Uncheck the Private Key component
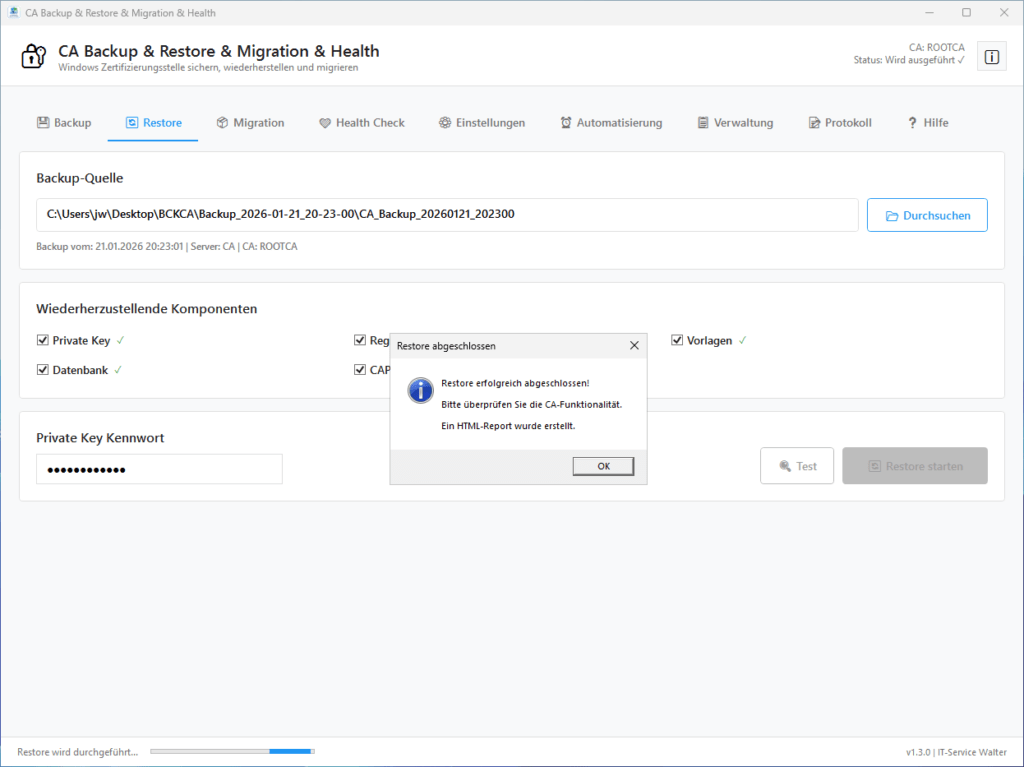The width and height of the screenshot is (1024, 767). [43, 340]
